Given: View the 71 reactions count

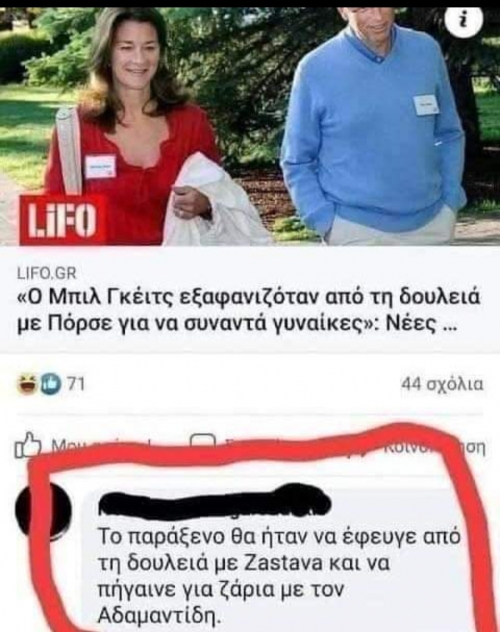Looking at the screenshot, I should click(75, 384).
